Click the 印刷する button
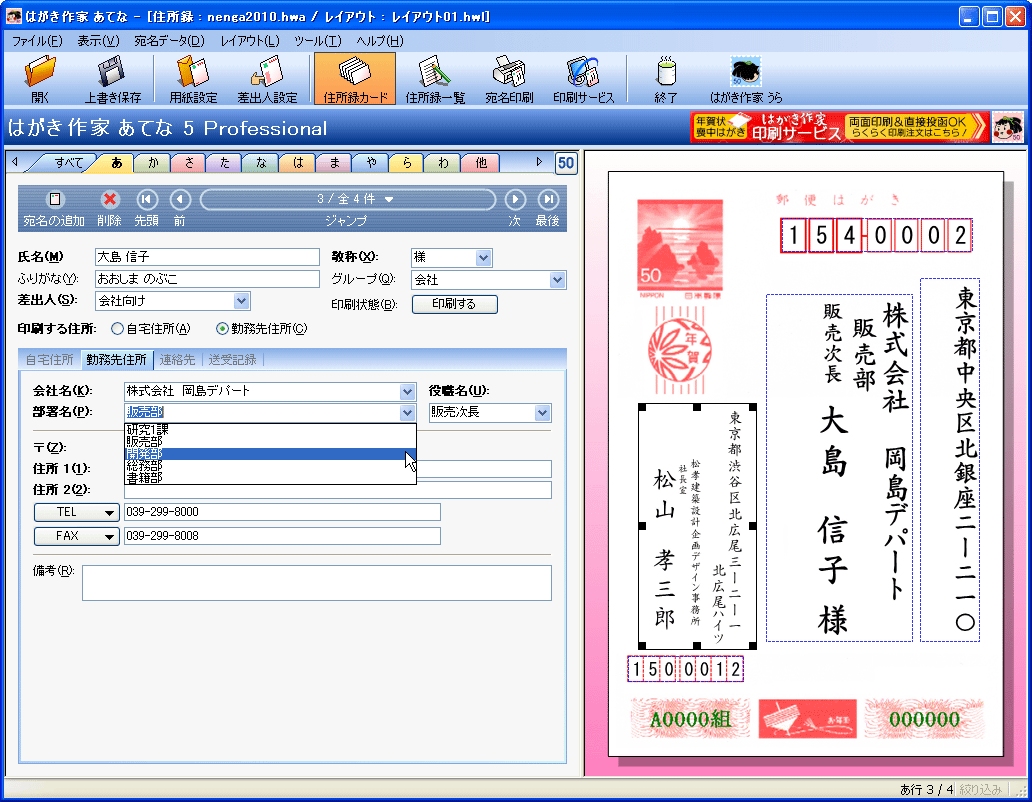Screen dimensions: 1032x802 pyautogui.click(x=454, y=304)
